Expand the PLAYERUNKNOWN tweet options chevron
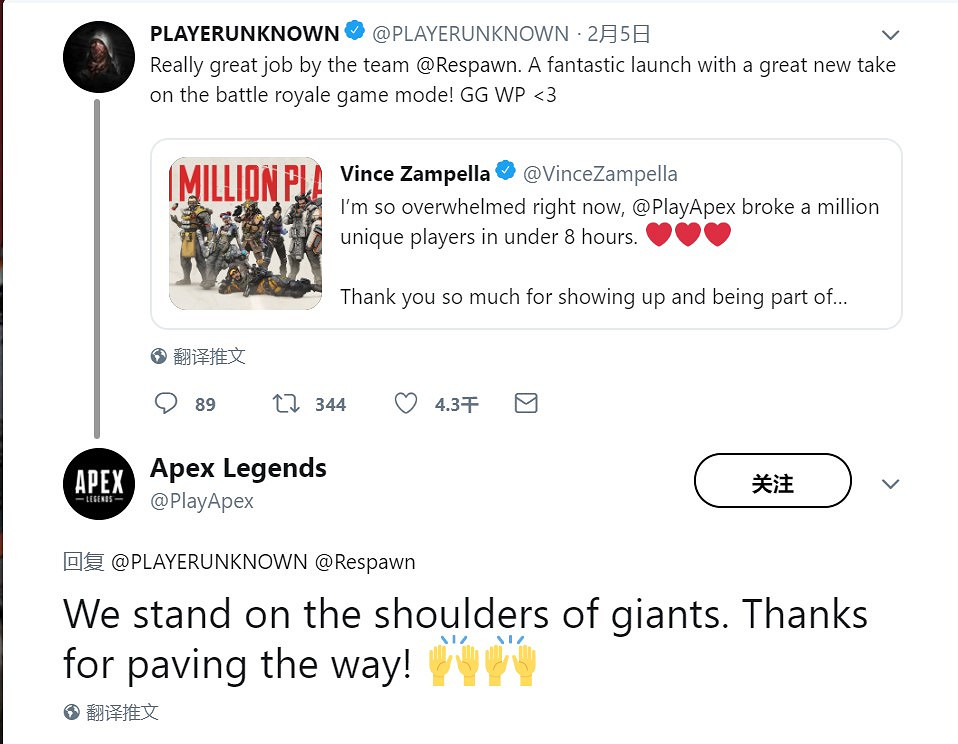The width and height of the screenshot is (958, 744). tap(890, 36)
